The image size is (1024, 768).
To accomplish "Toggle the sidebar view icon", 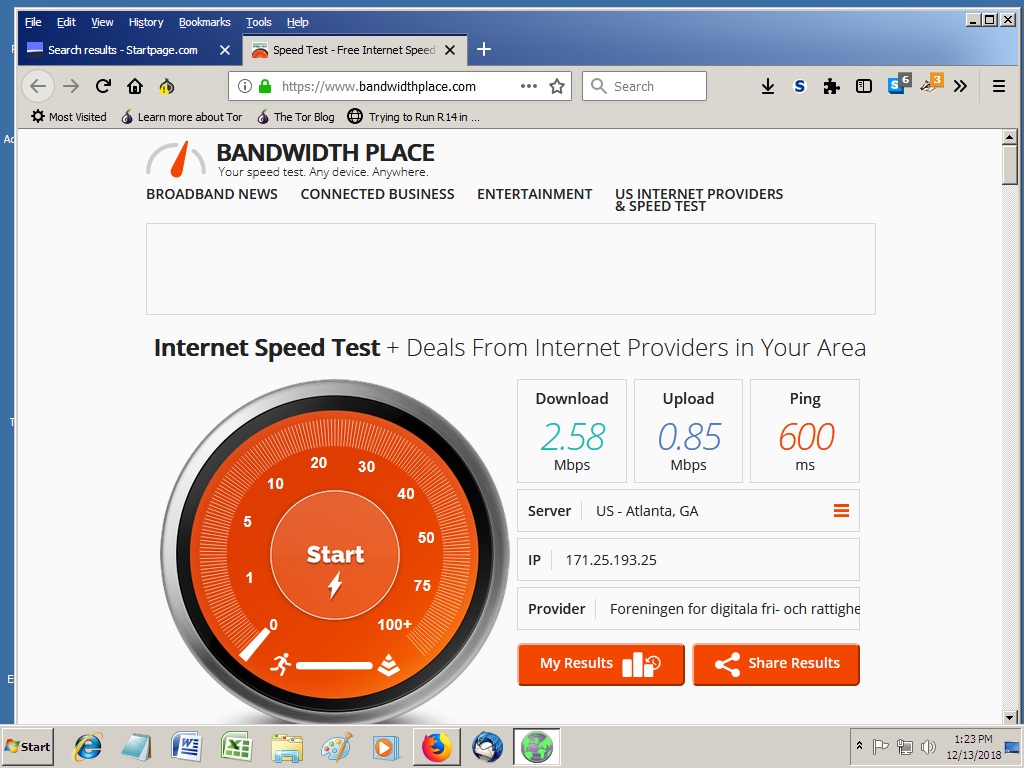I will [863, 86].
